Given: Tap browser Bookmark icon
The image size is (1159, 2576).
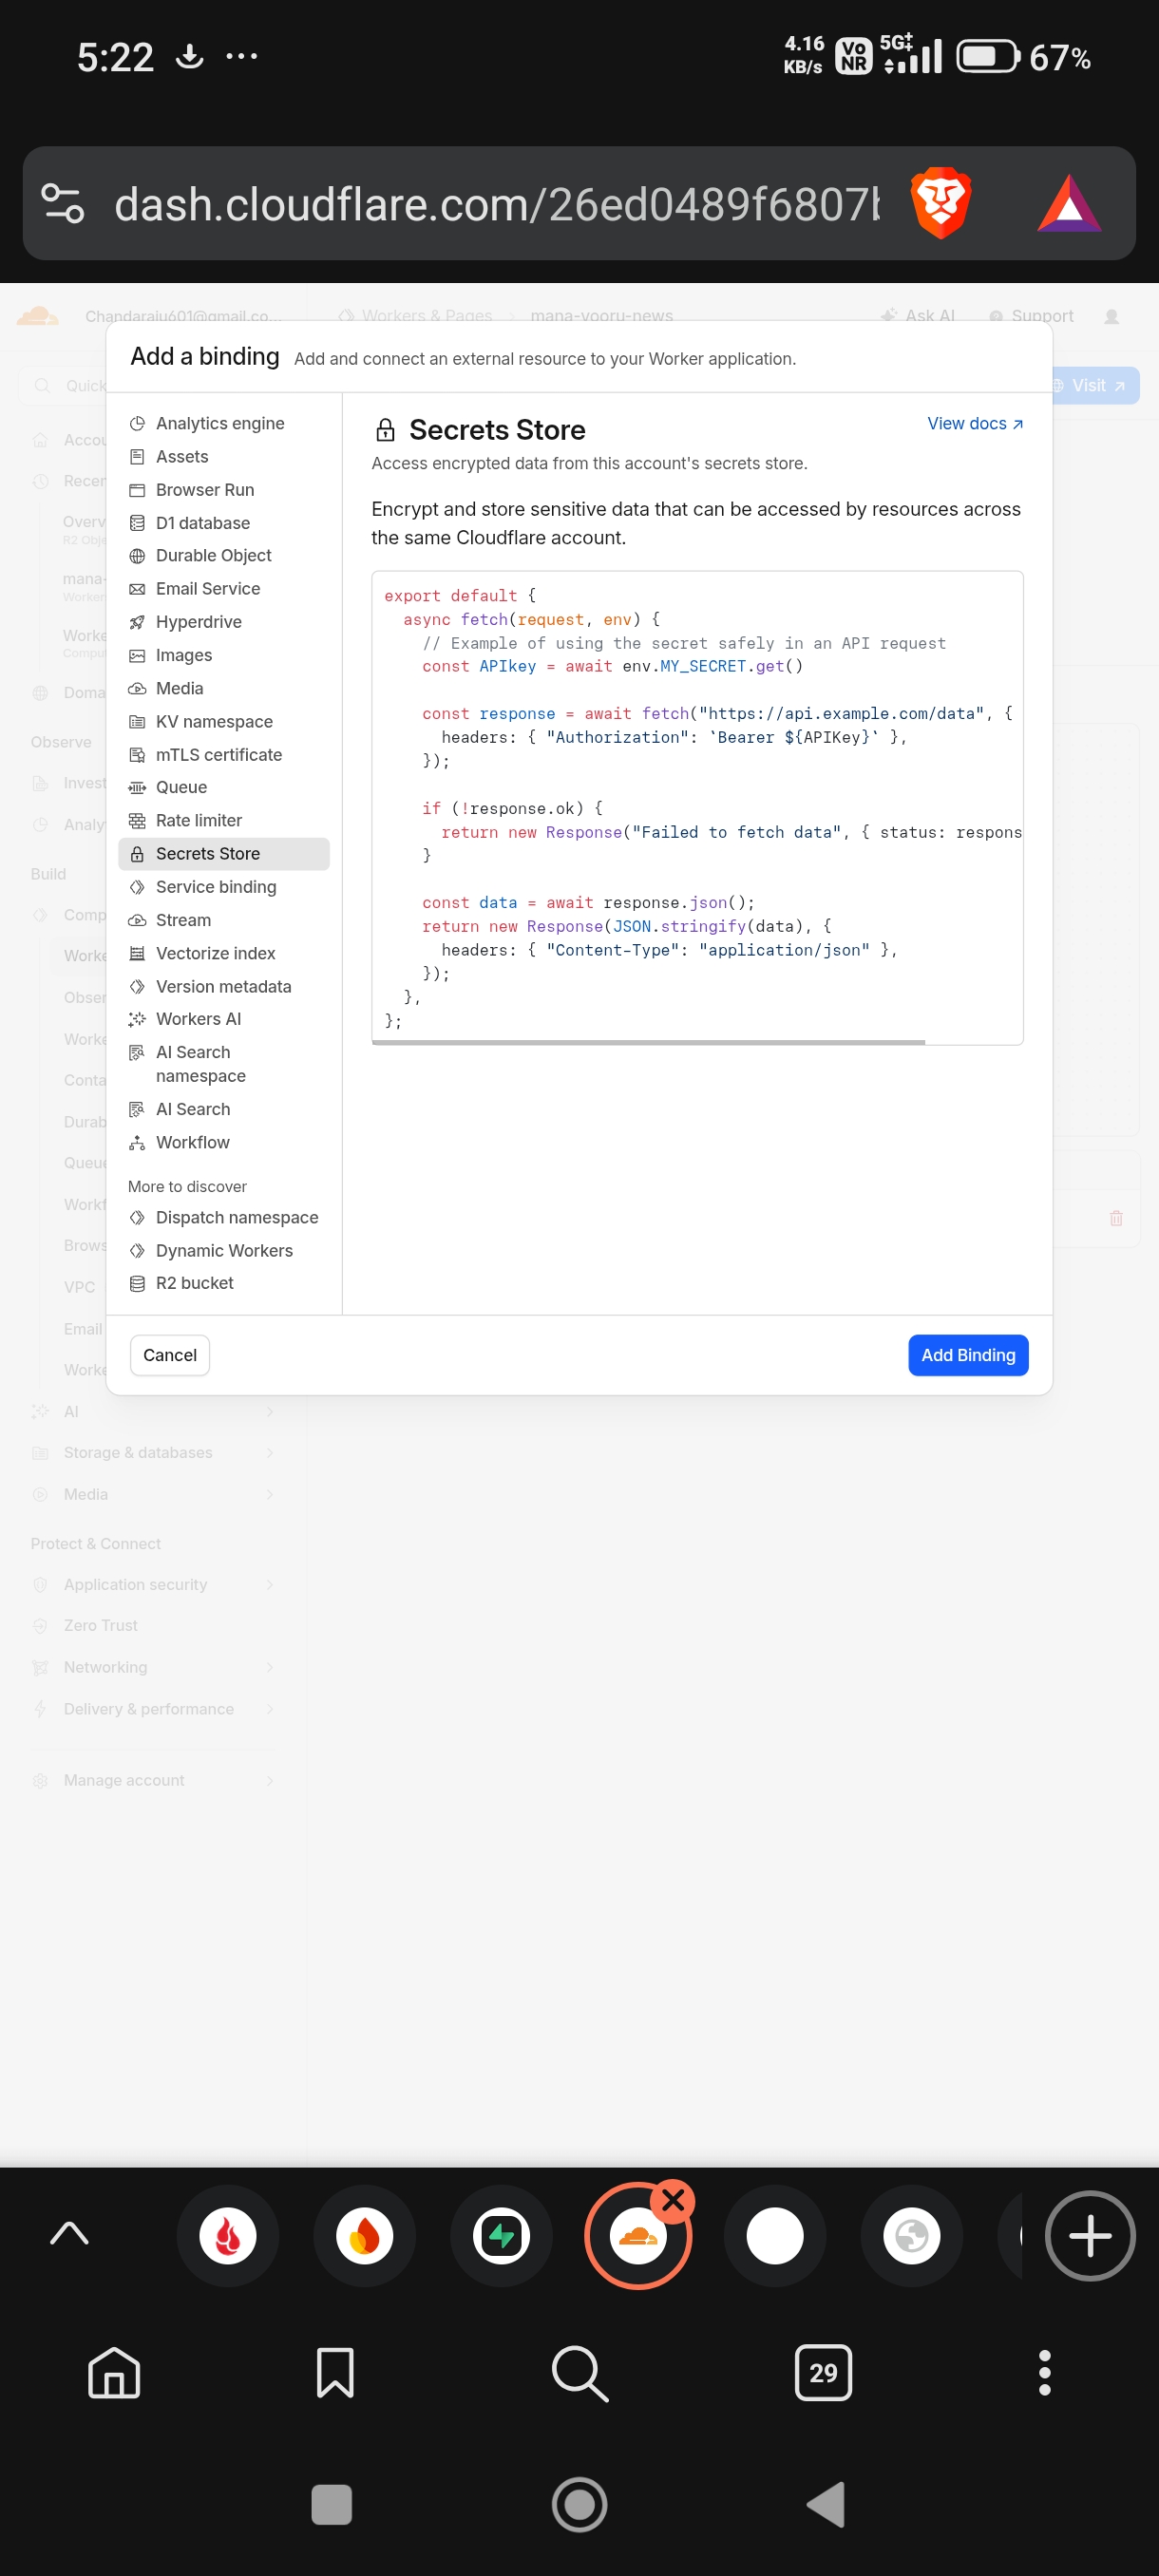Looking at the screenshot, I should point(335,2372).
